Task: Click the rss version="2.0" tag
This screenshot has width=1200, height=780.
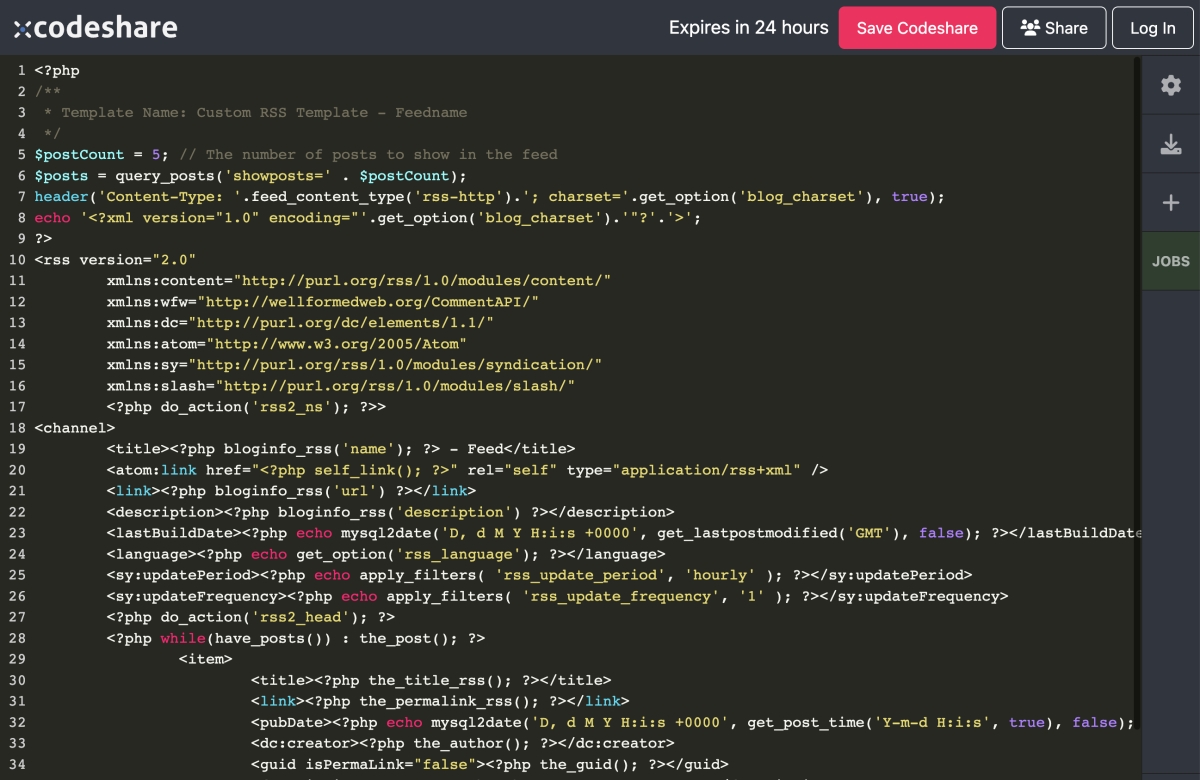Action: pyautogui.click(x=115, y=260)
